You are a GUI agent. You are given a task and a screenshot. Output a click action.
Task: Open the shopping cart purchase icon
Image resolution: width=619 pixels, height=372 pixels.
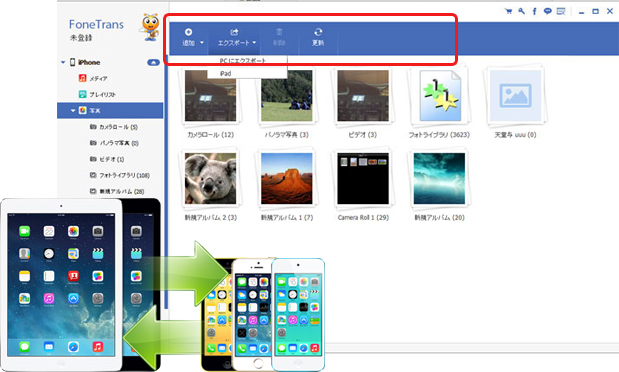pyautogui.click(x=508, y=11)
